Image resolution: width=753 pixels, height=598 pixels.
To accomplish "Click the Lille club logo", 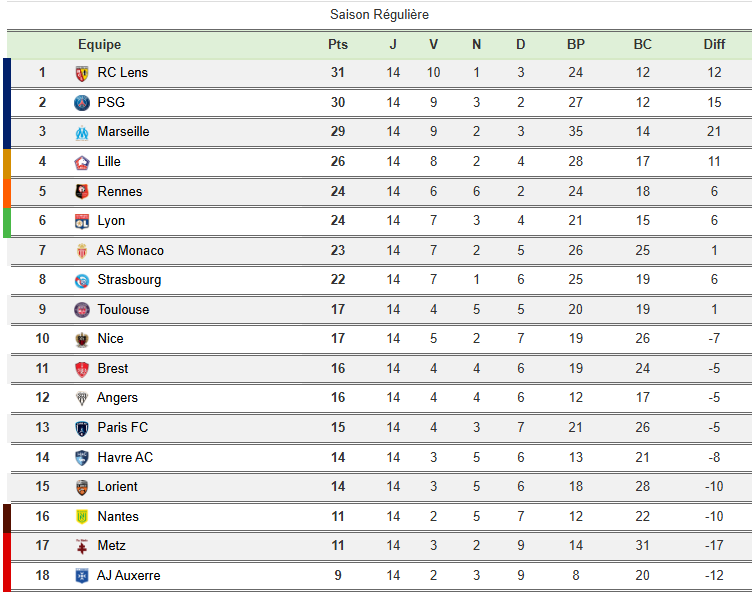I will point(82,162).
